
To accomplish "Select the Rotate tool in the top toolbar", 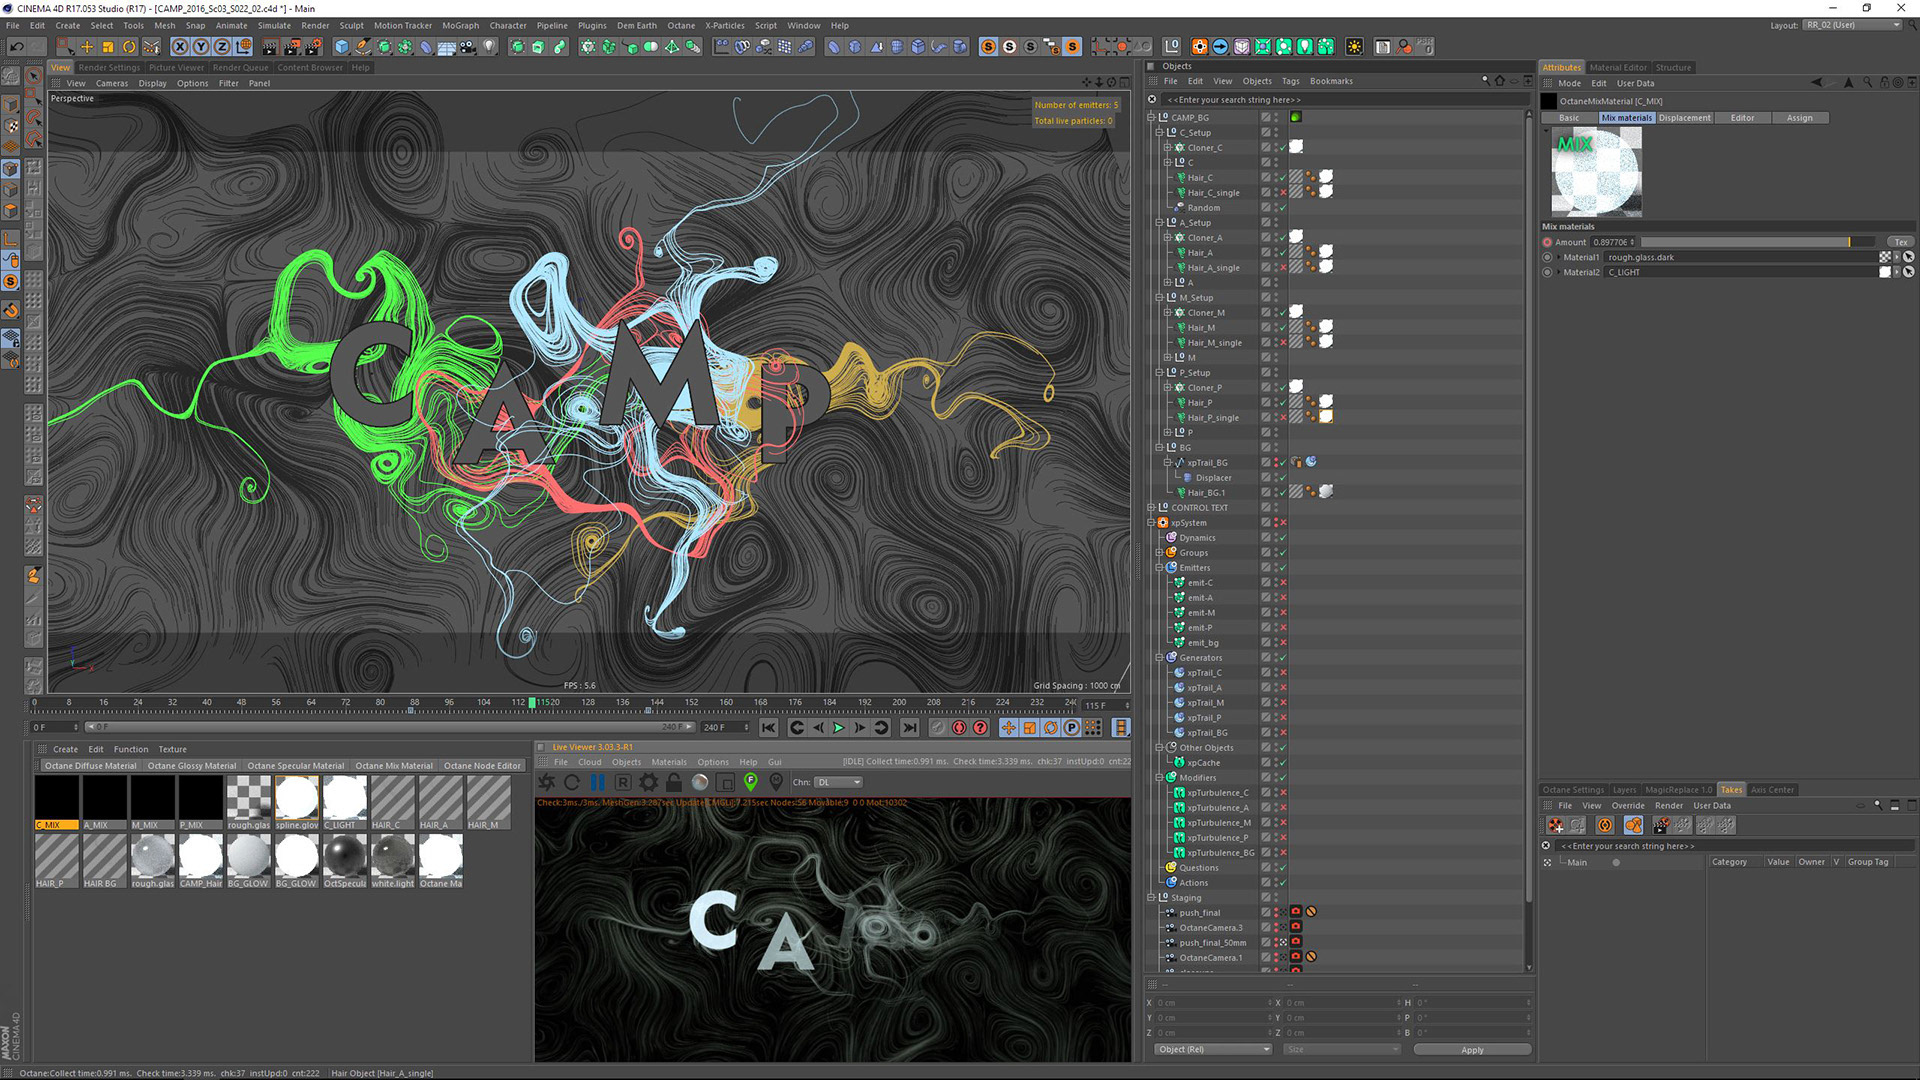I will pyautogui.click(x=129, y=47).
